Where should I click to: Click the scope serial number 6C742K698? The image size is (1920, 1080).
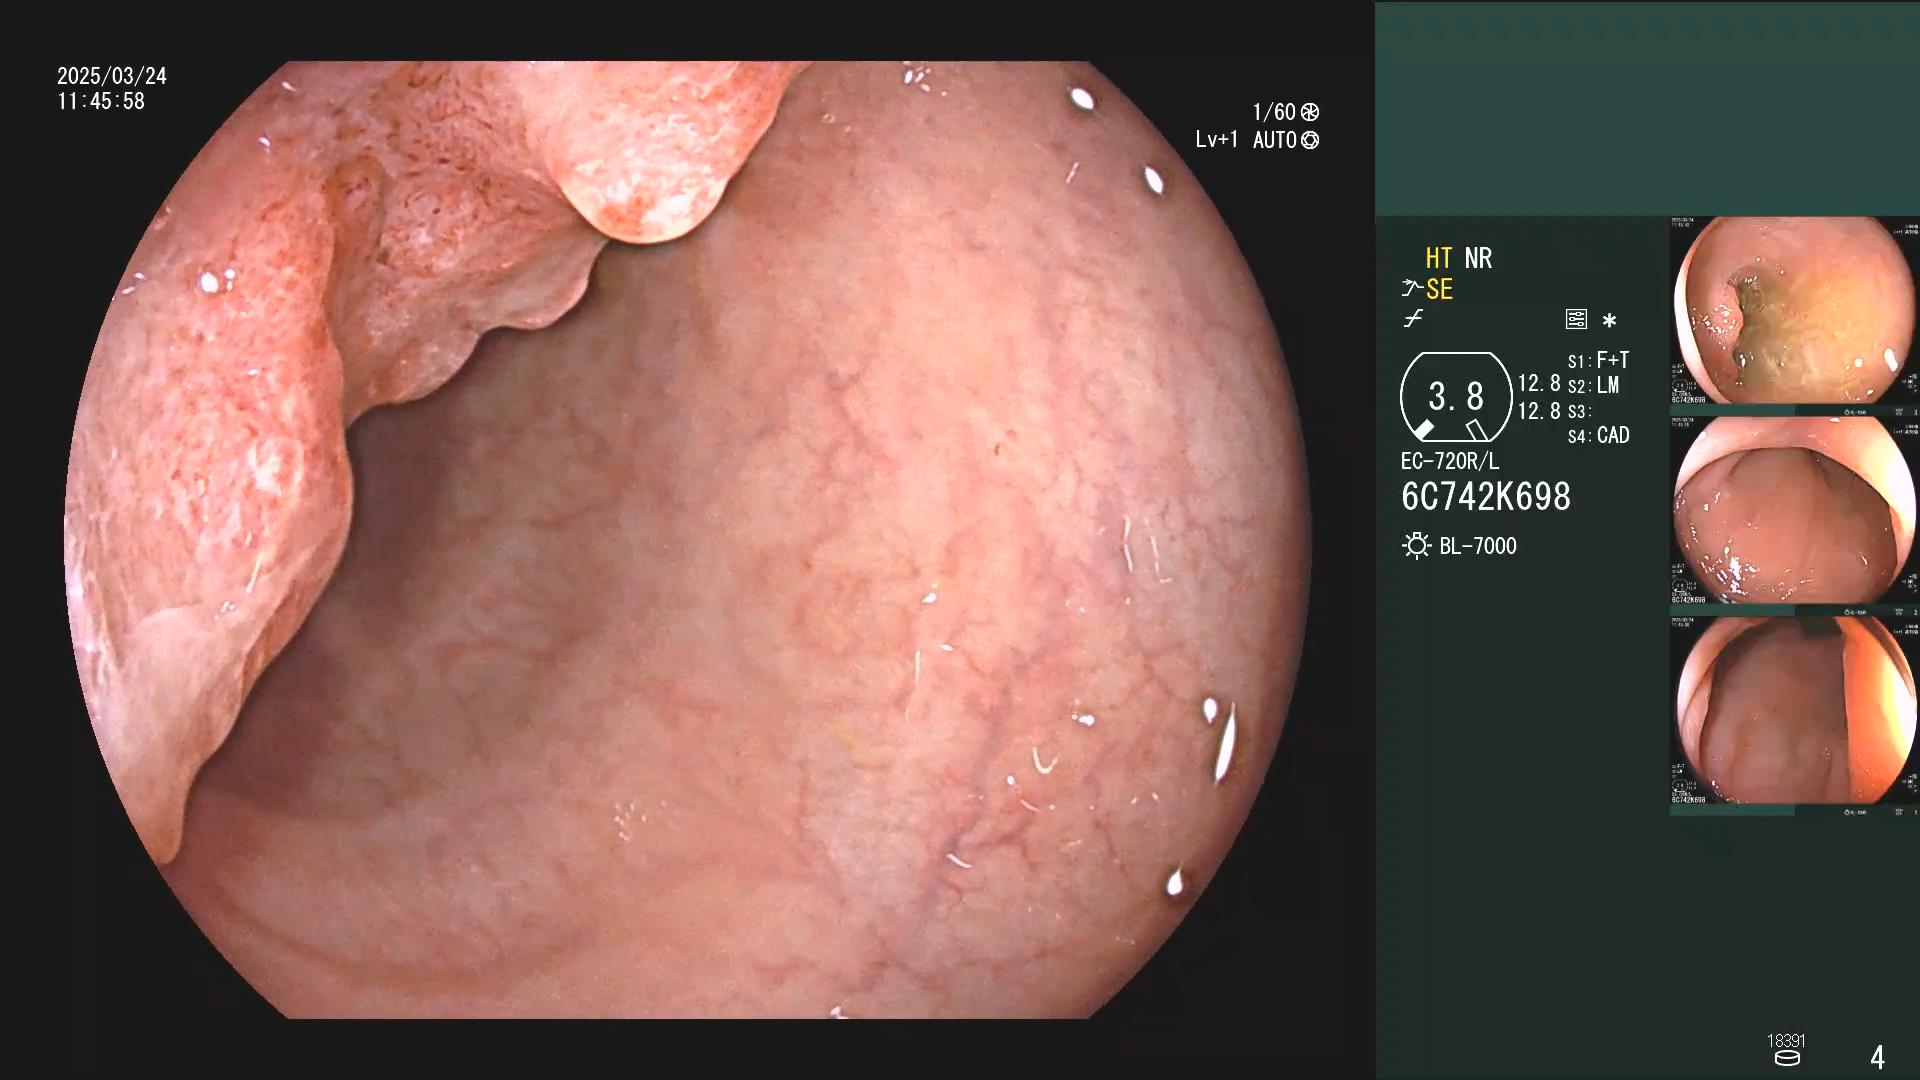[1486, 497]
